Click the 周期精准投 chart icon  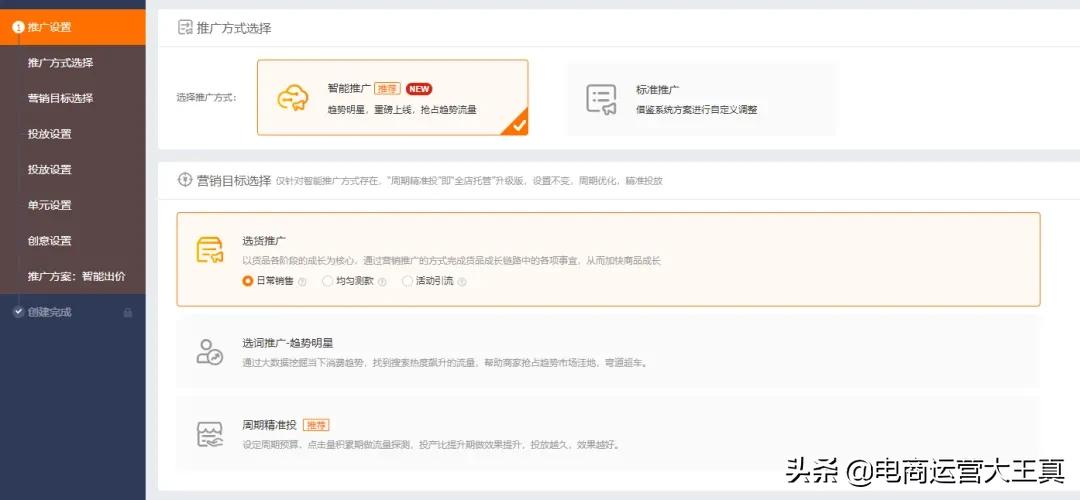[209, 435]
